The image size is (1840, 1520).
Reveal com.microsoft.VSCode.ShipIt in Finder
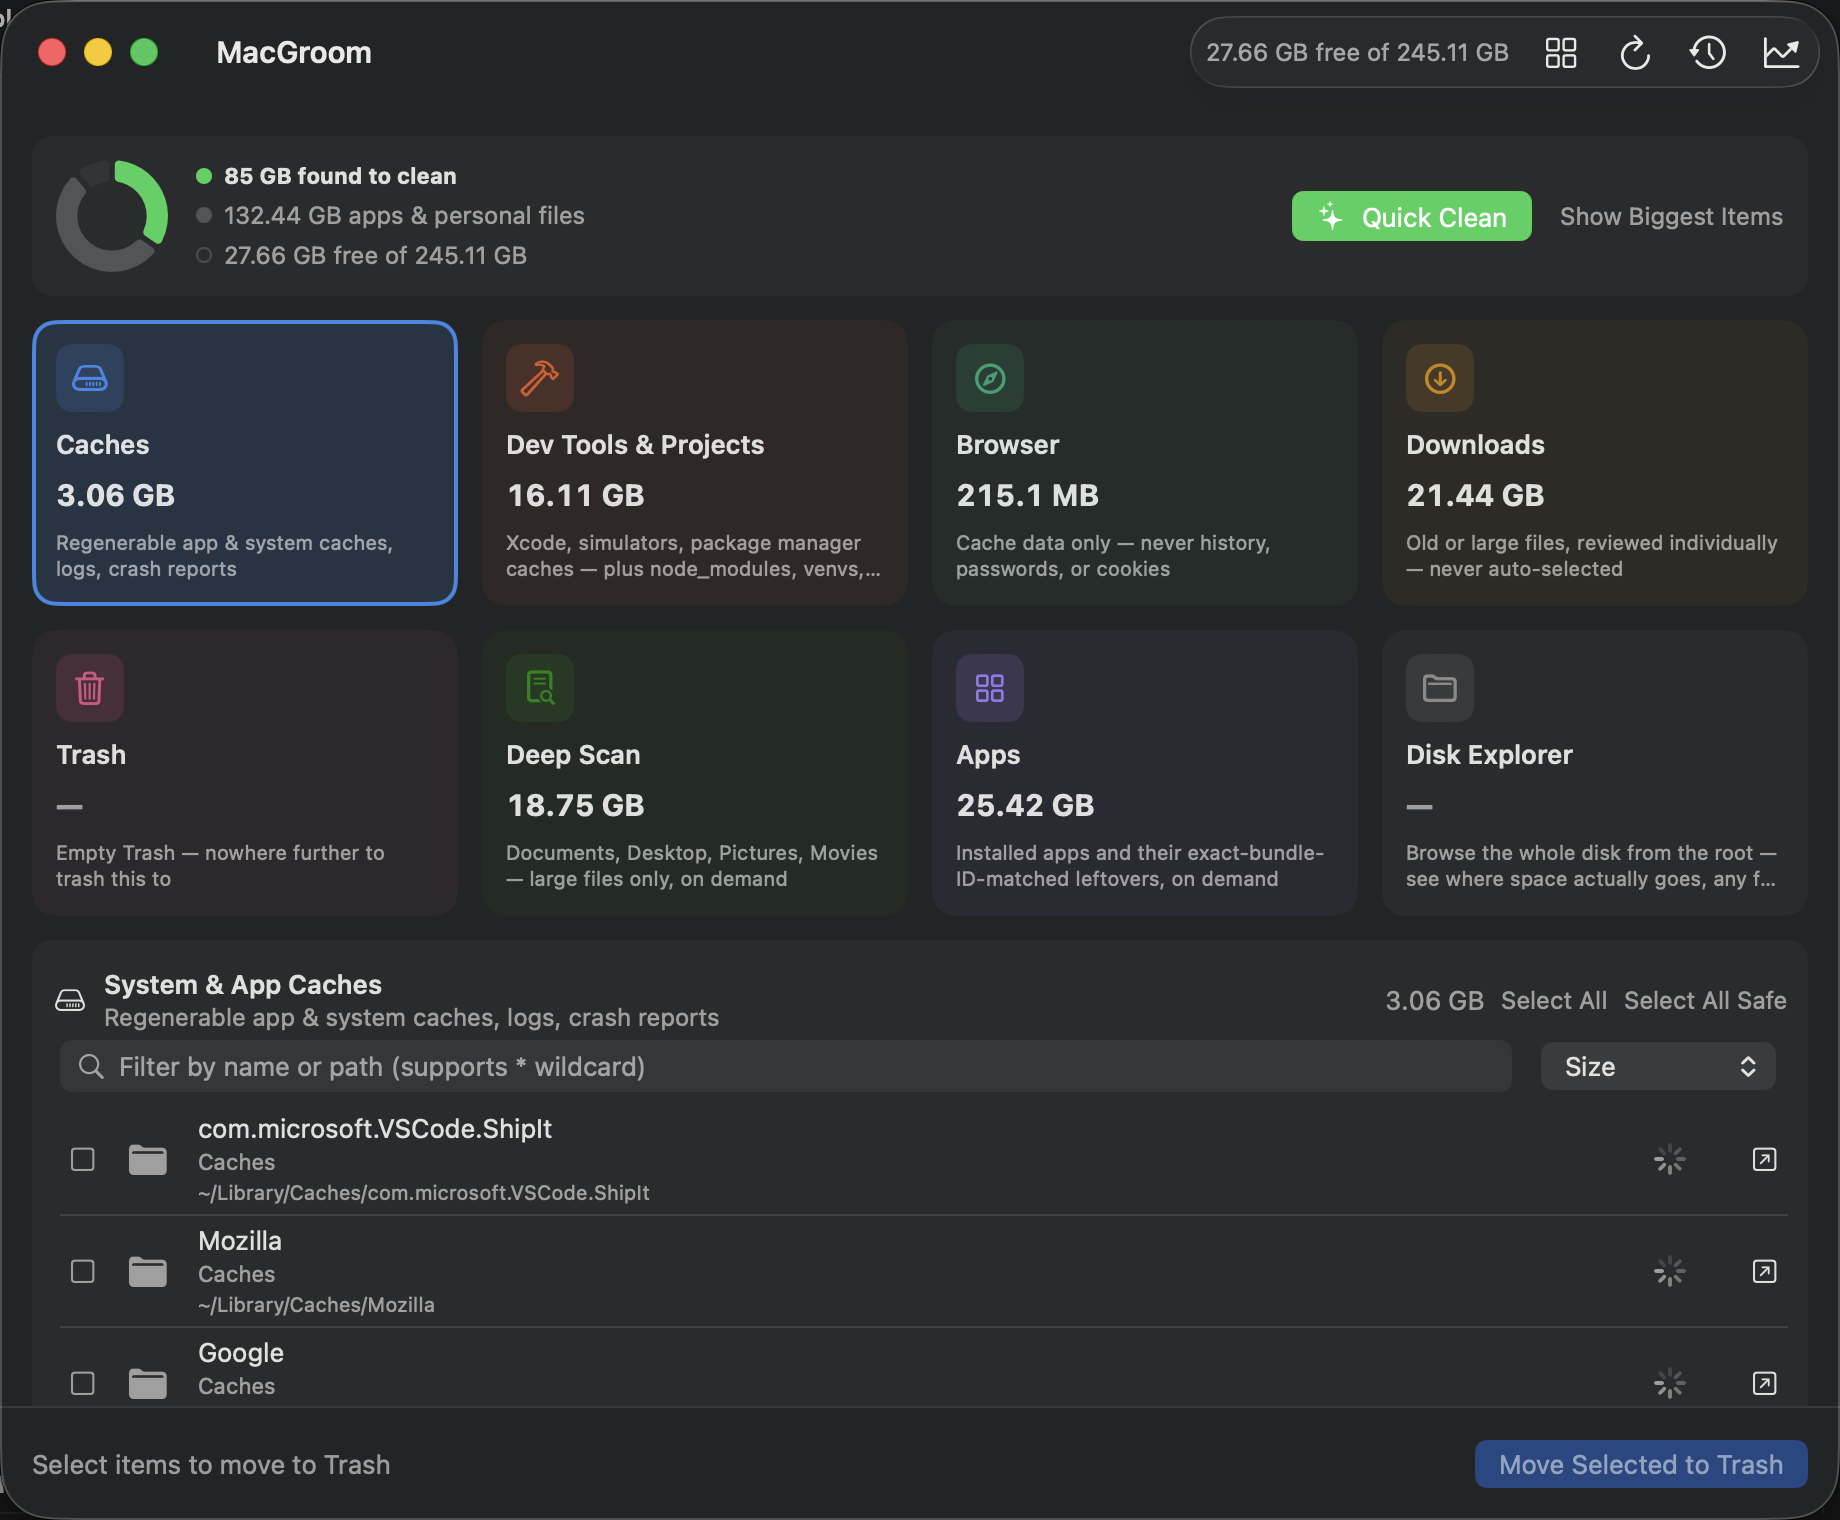click(x=1764, y=1159)
